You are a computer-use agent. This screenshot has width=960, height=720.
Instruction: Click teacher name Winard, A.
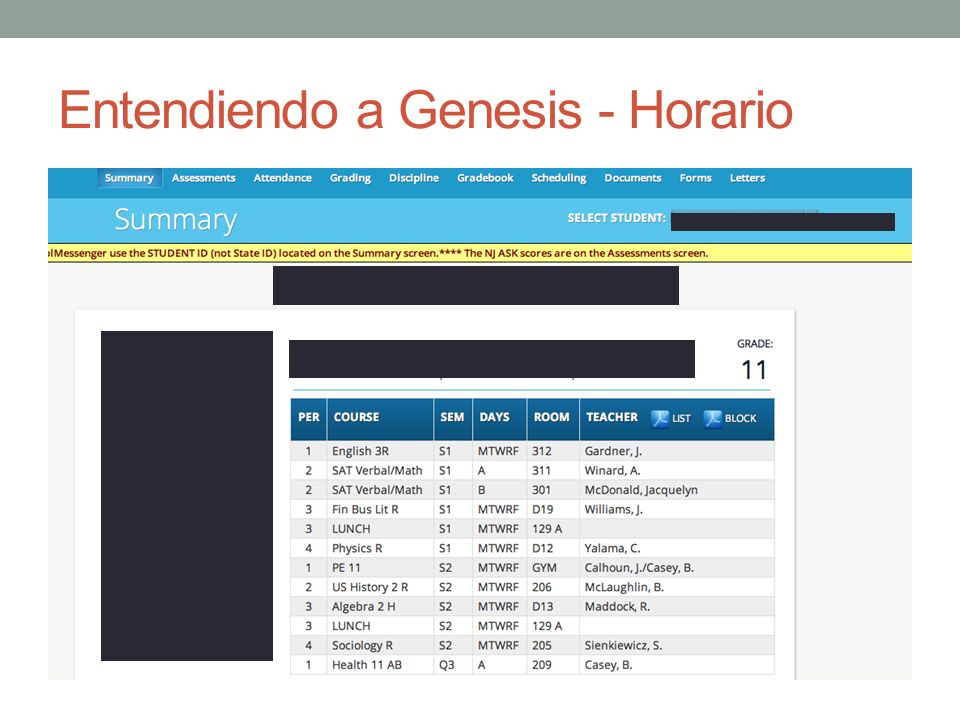tap(612, 471)
